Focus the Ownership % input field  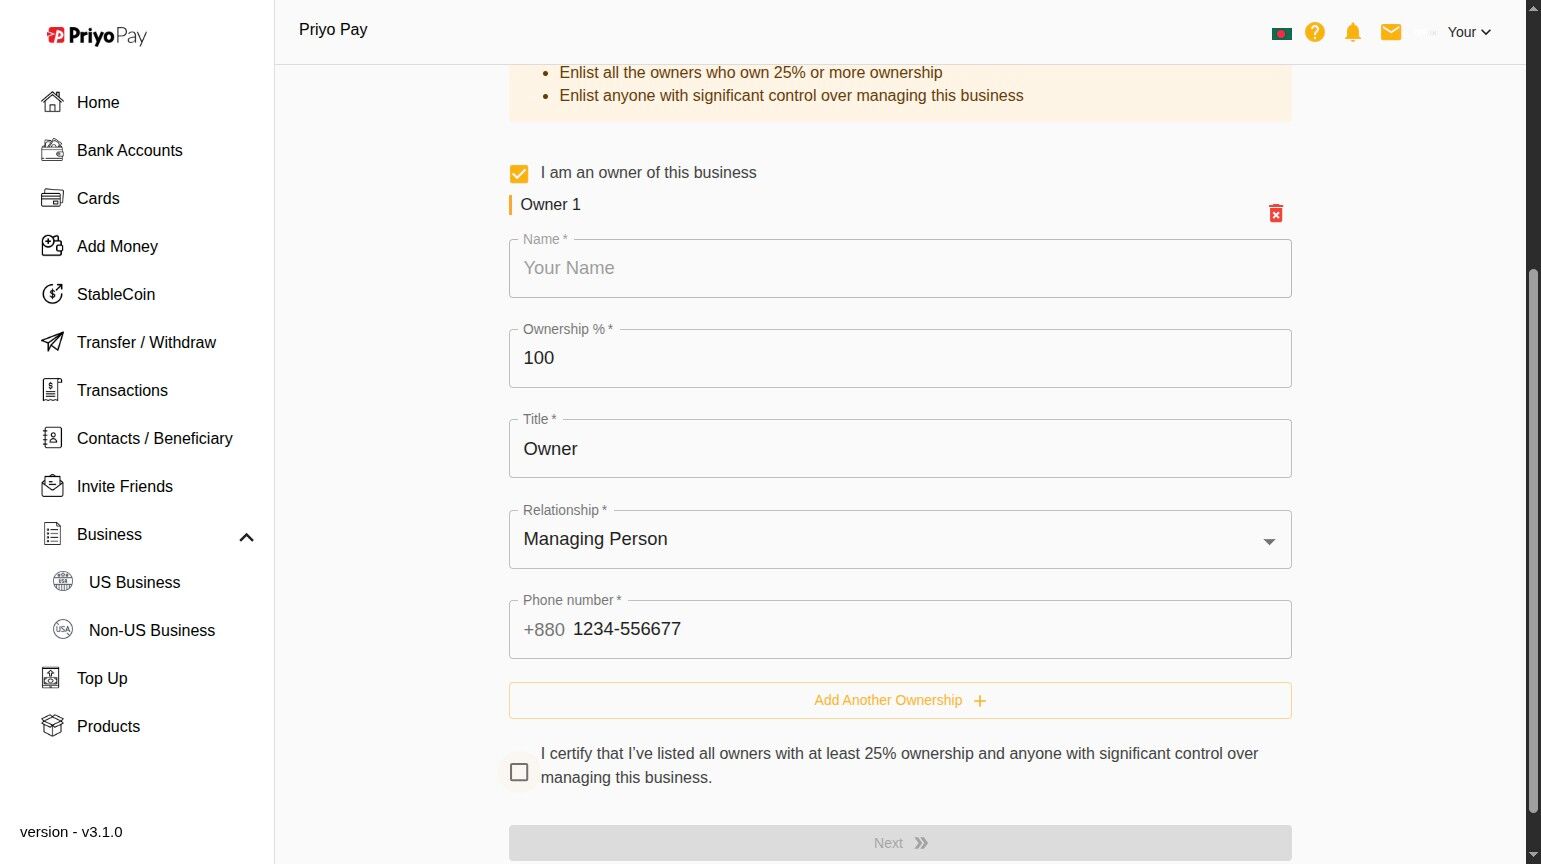click(x=899, y=358)
